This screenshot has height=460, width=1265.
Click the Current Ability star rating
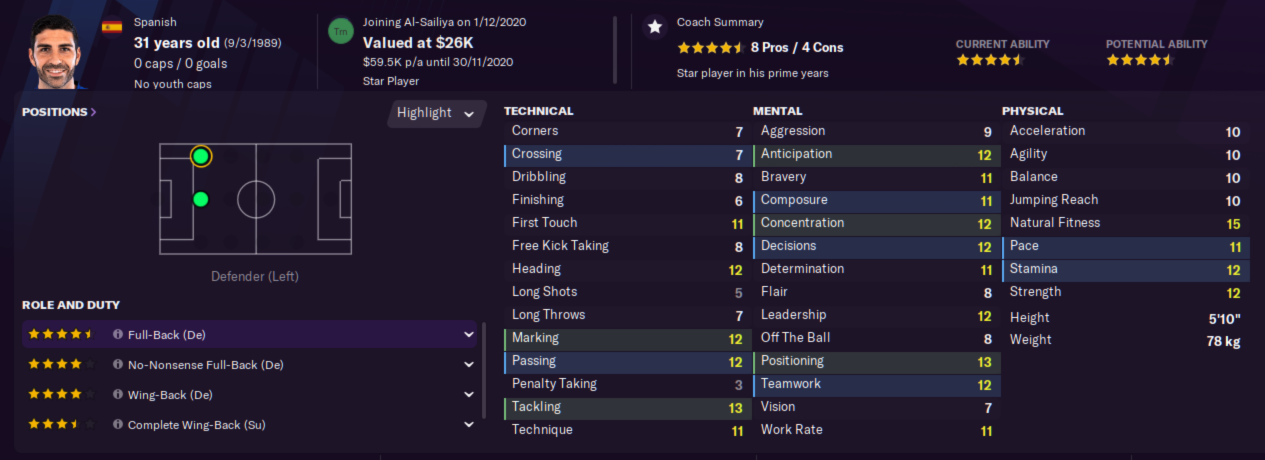pyautogui.click(x=990, y=60)
